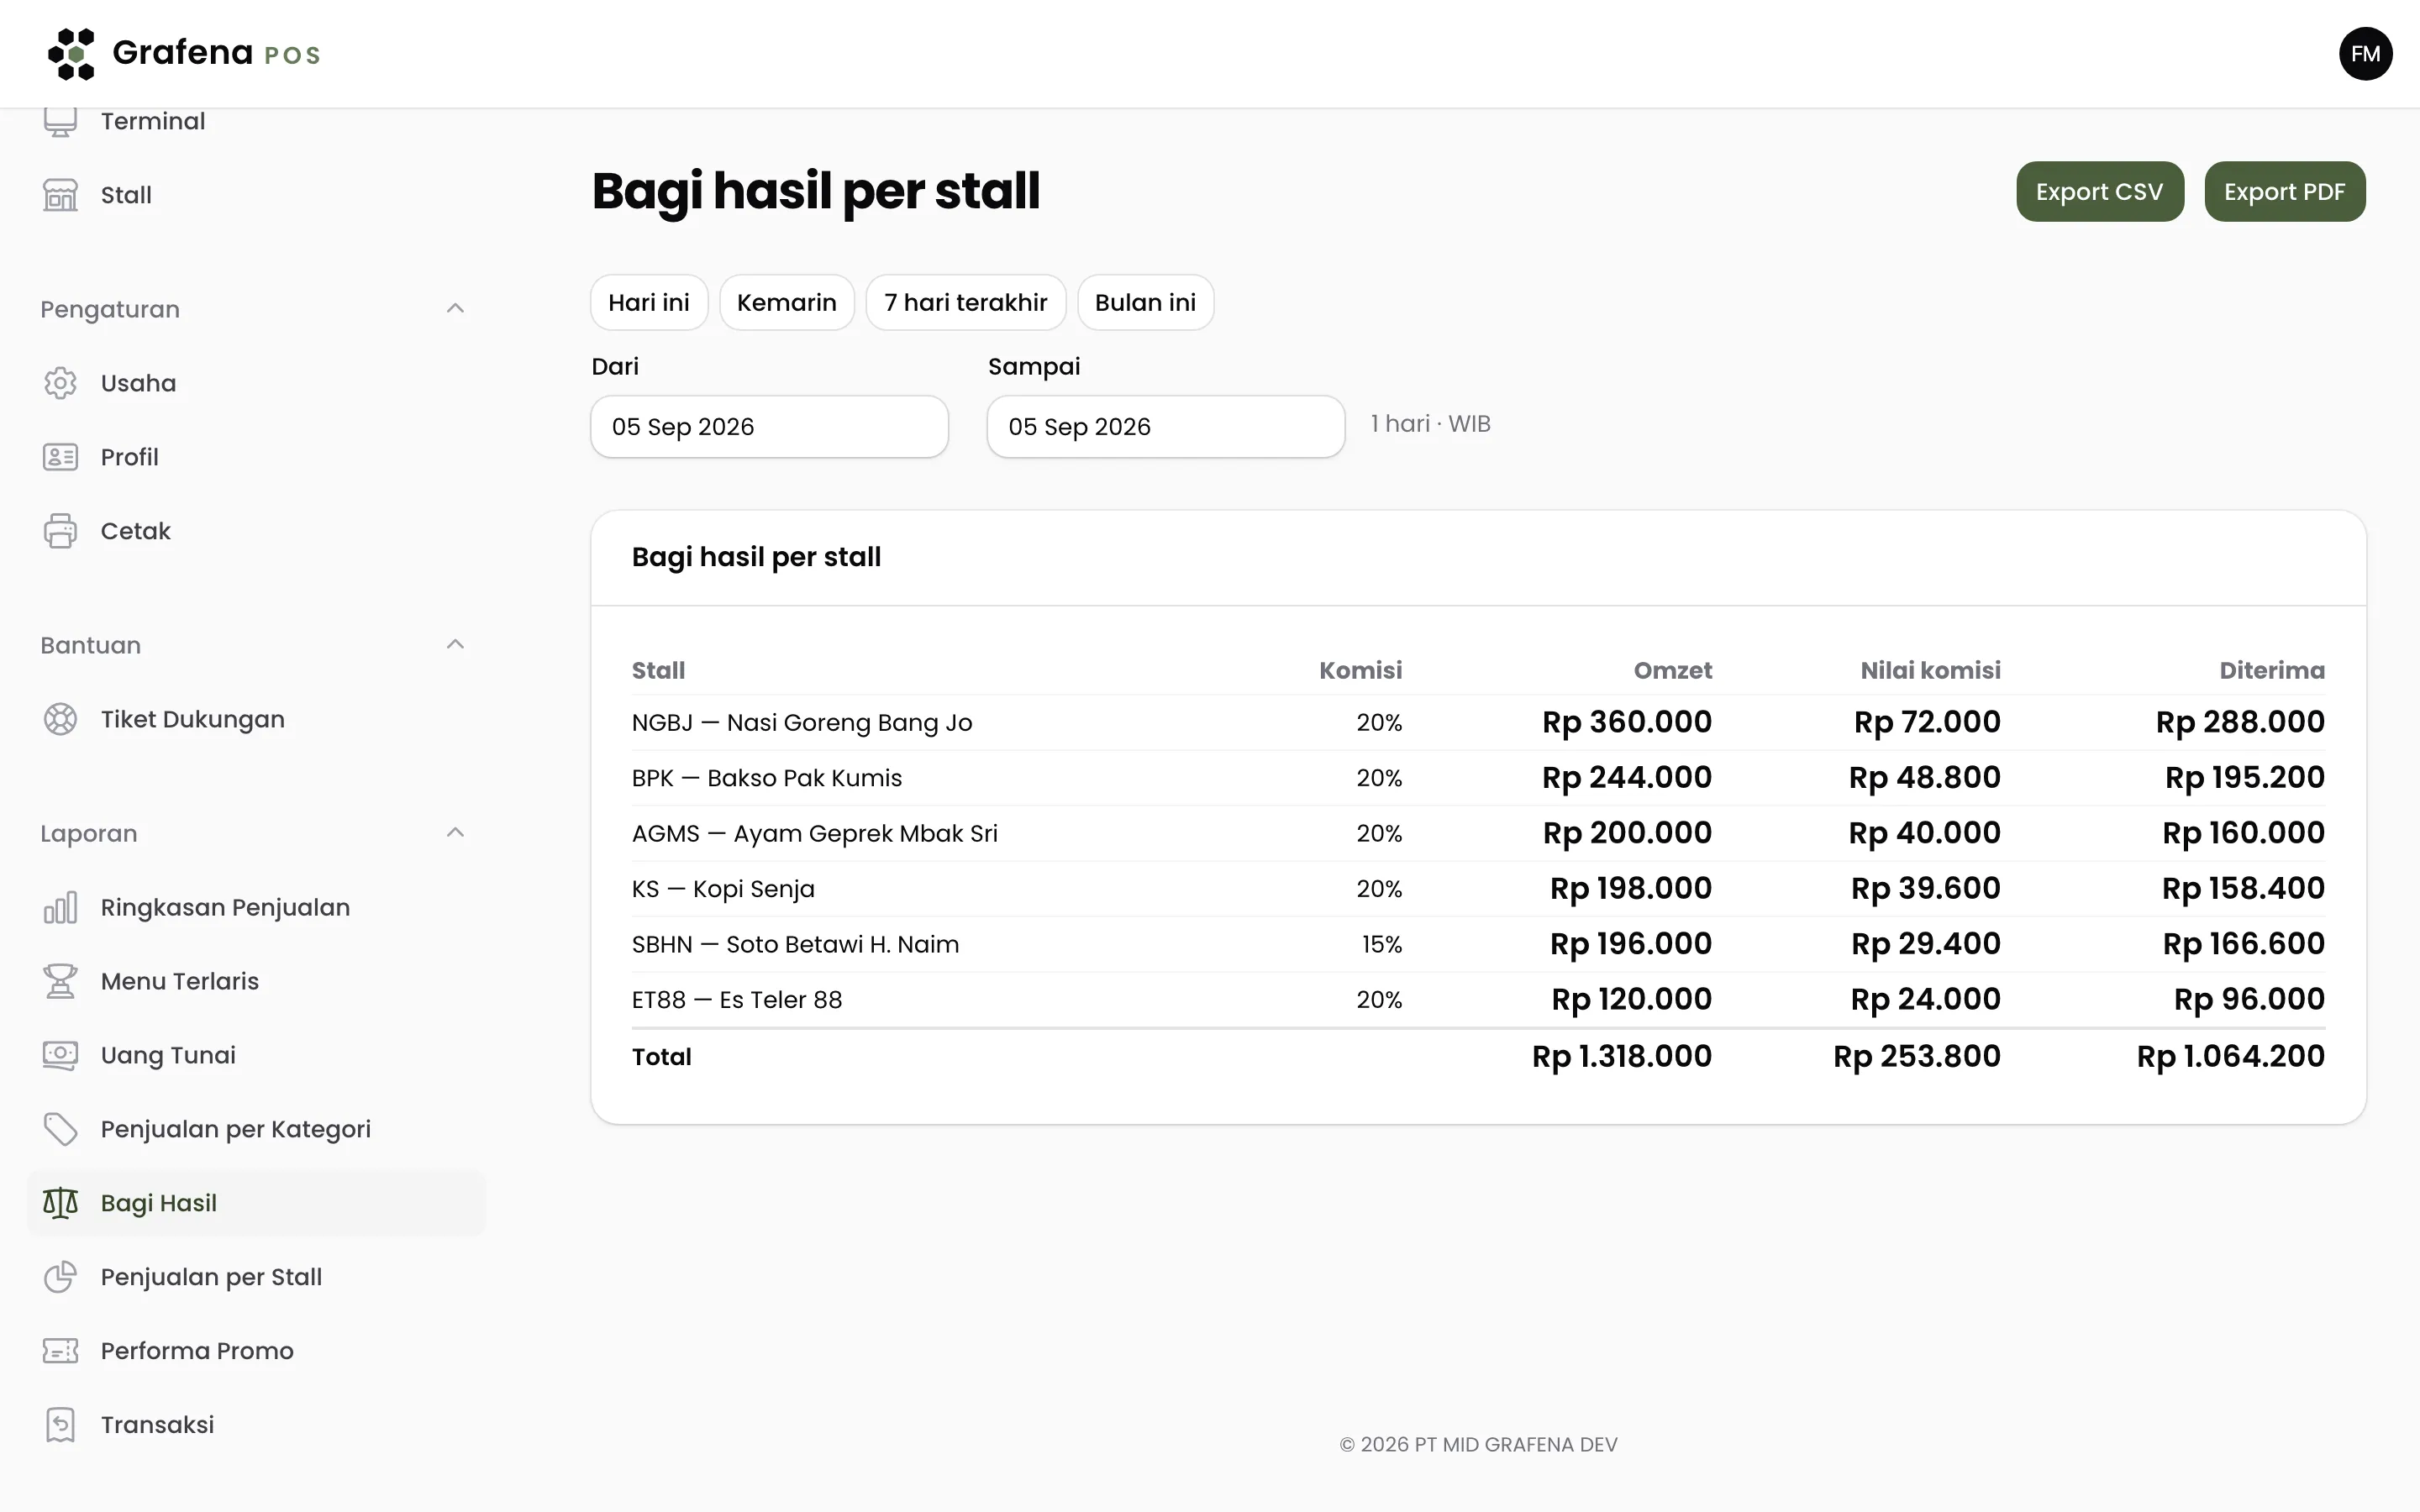Click the Omzet column header
Image resolution: width=2420 pixels, height=1512 pixels.
tap(1673, 670)
